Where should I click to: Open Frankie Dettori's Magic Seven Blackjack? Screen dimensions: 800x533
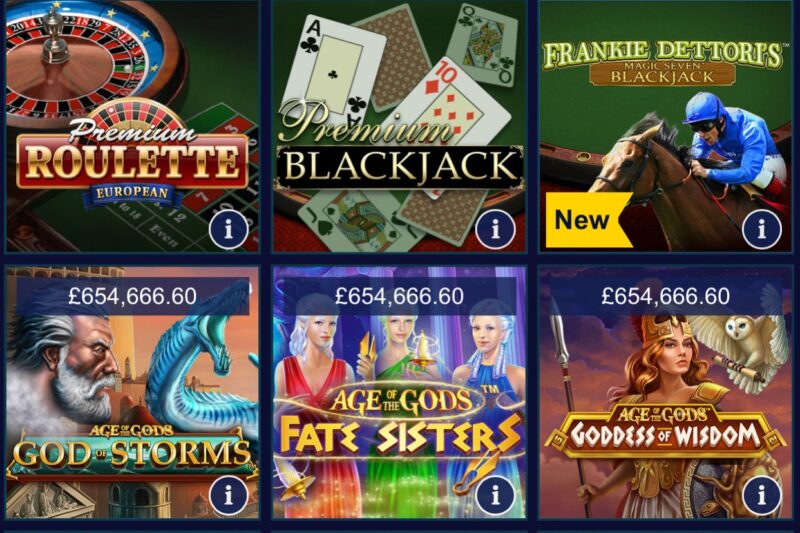pyautogui.click(x=666, y=126)
